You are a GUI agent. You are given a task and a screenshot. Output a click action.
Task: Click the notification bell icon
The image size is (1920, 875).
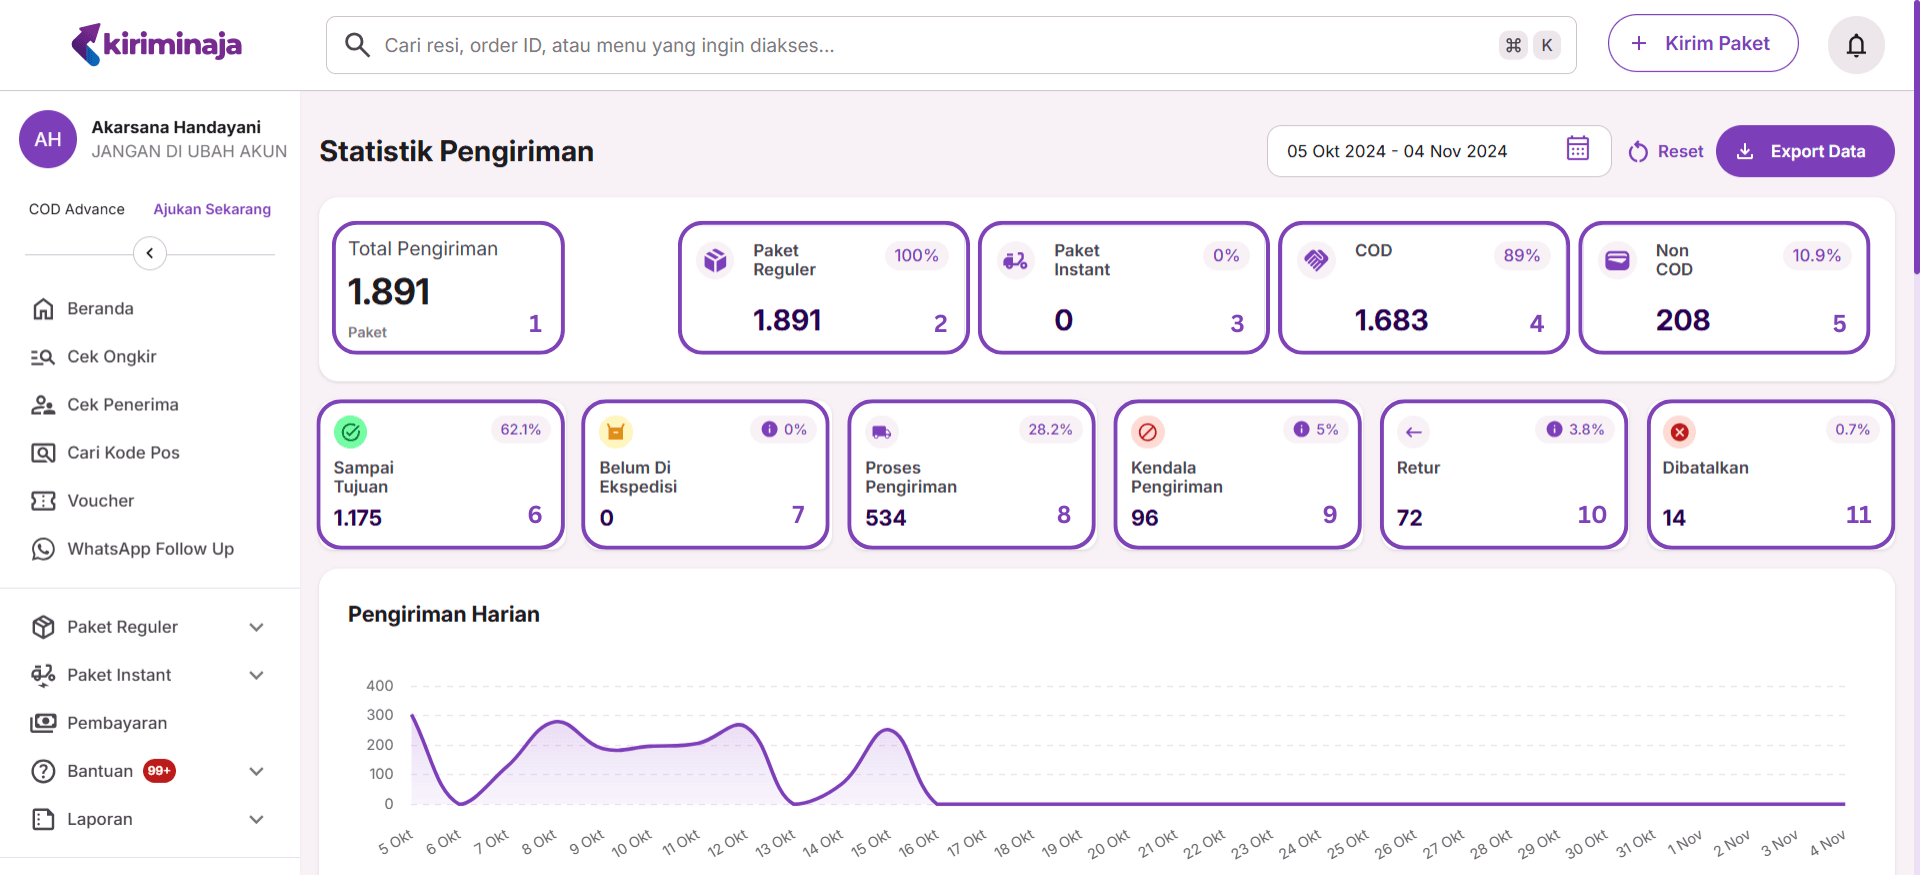1856,45
